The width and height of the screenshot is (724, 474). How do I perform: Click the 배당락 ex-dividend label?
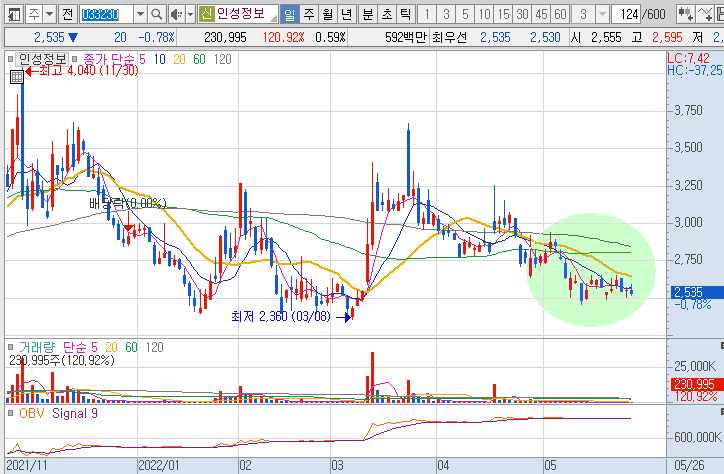click(127, 204)
